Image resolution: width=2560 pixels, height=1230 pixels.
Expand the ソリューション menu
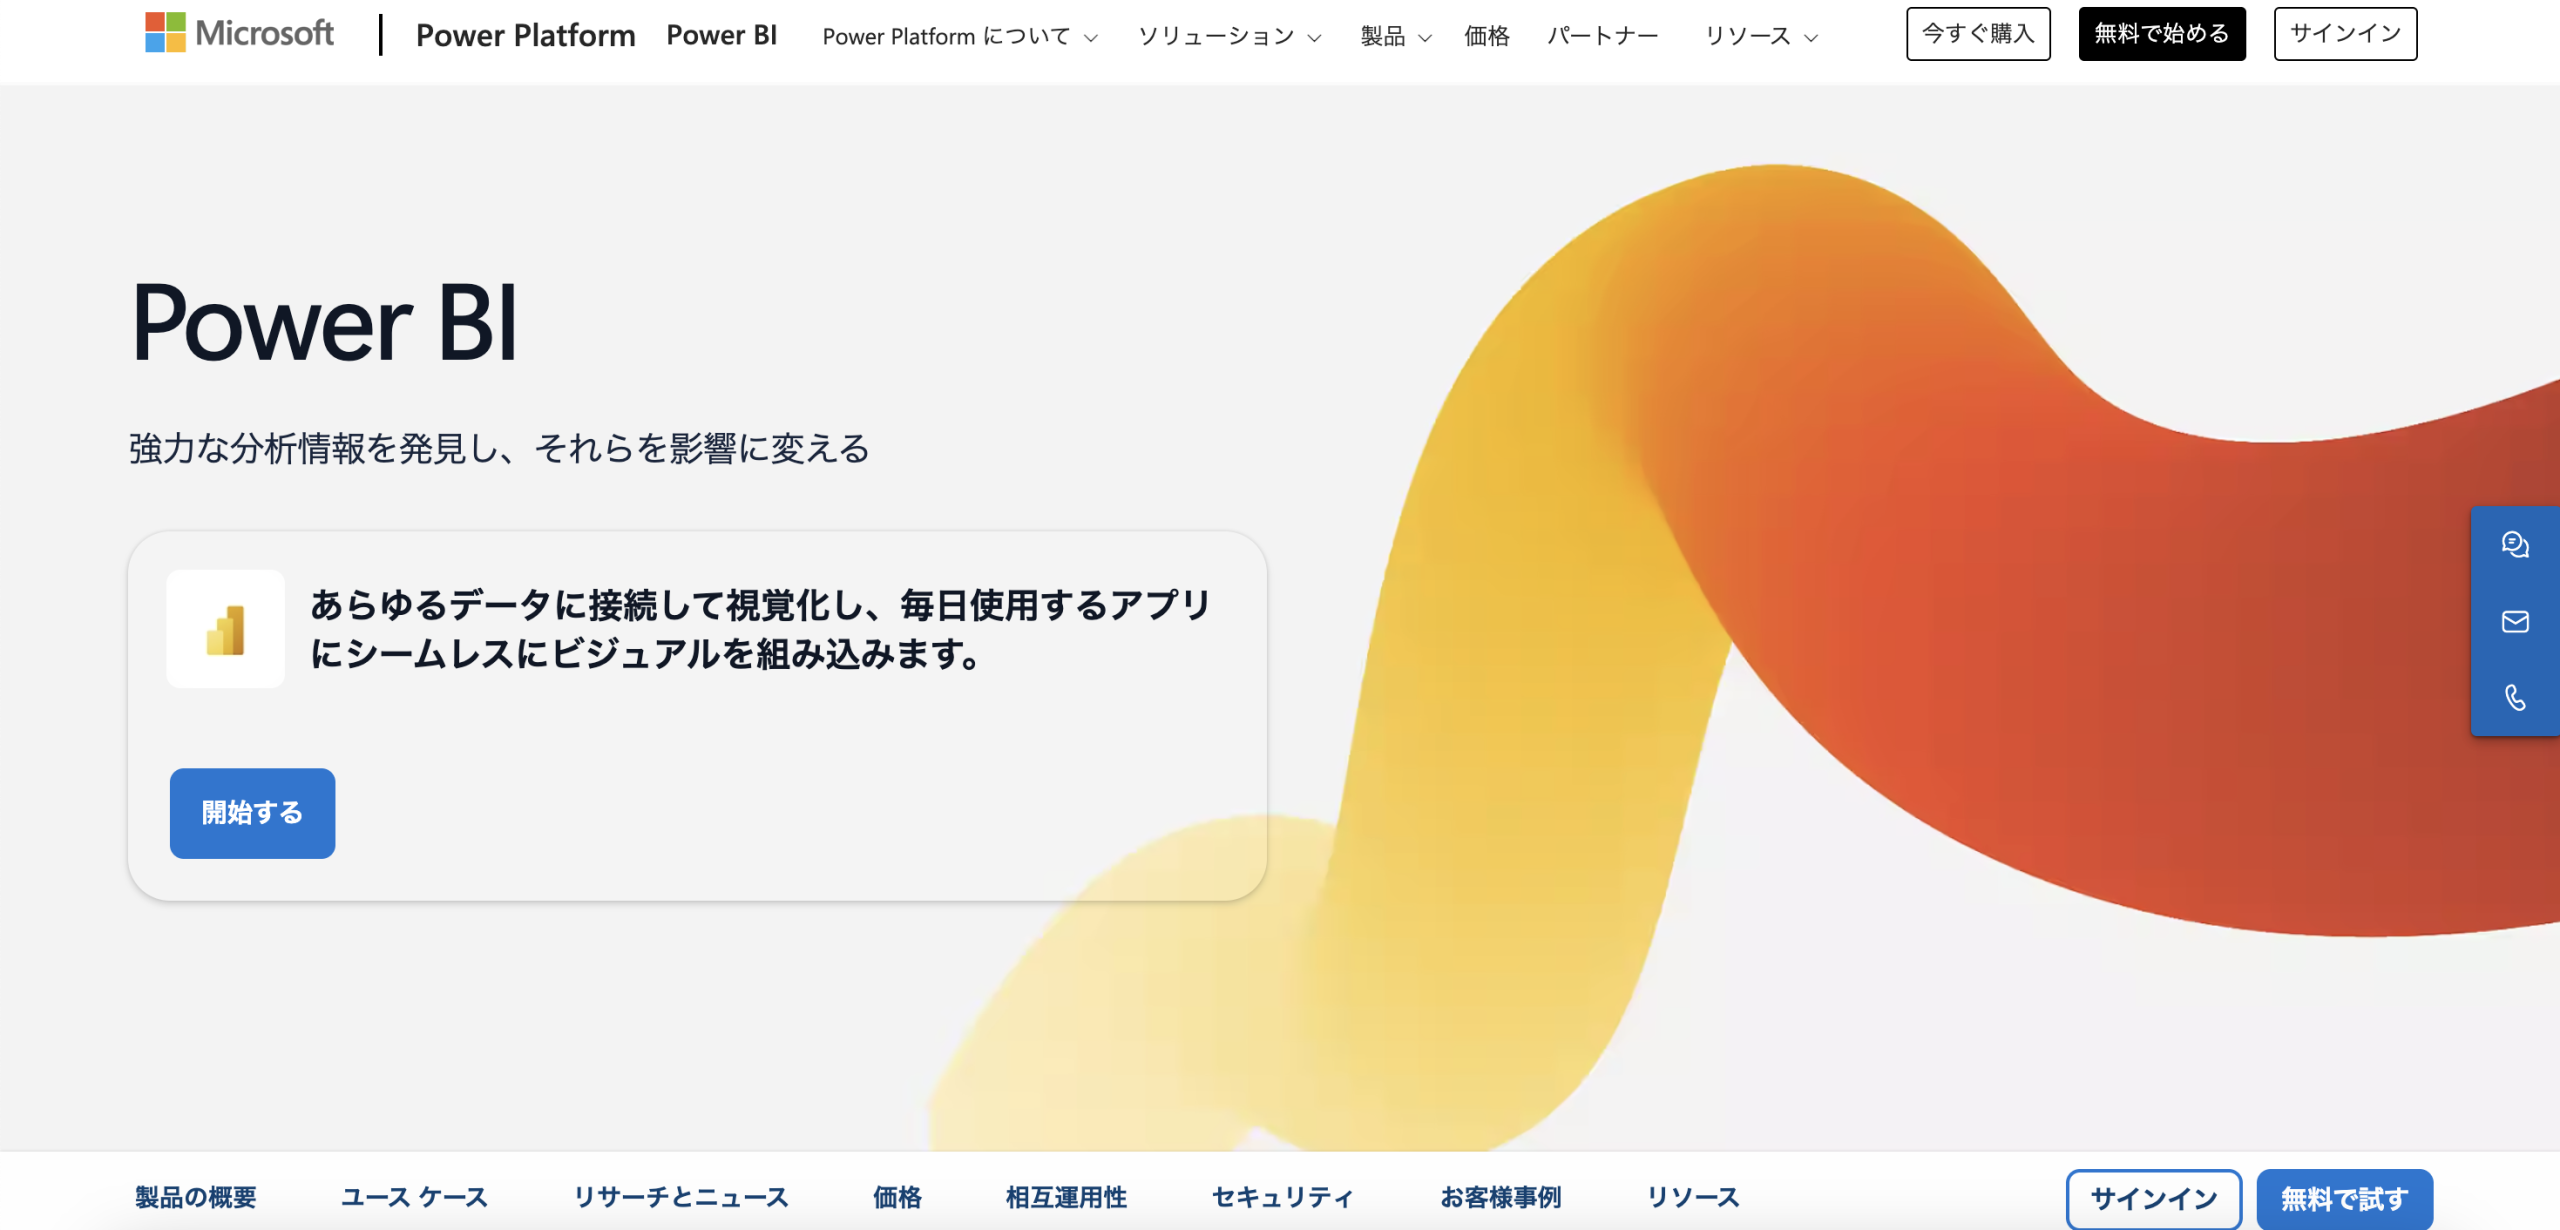[x=1229, y=37]
